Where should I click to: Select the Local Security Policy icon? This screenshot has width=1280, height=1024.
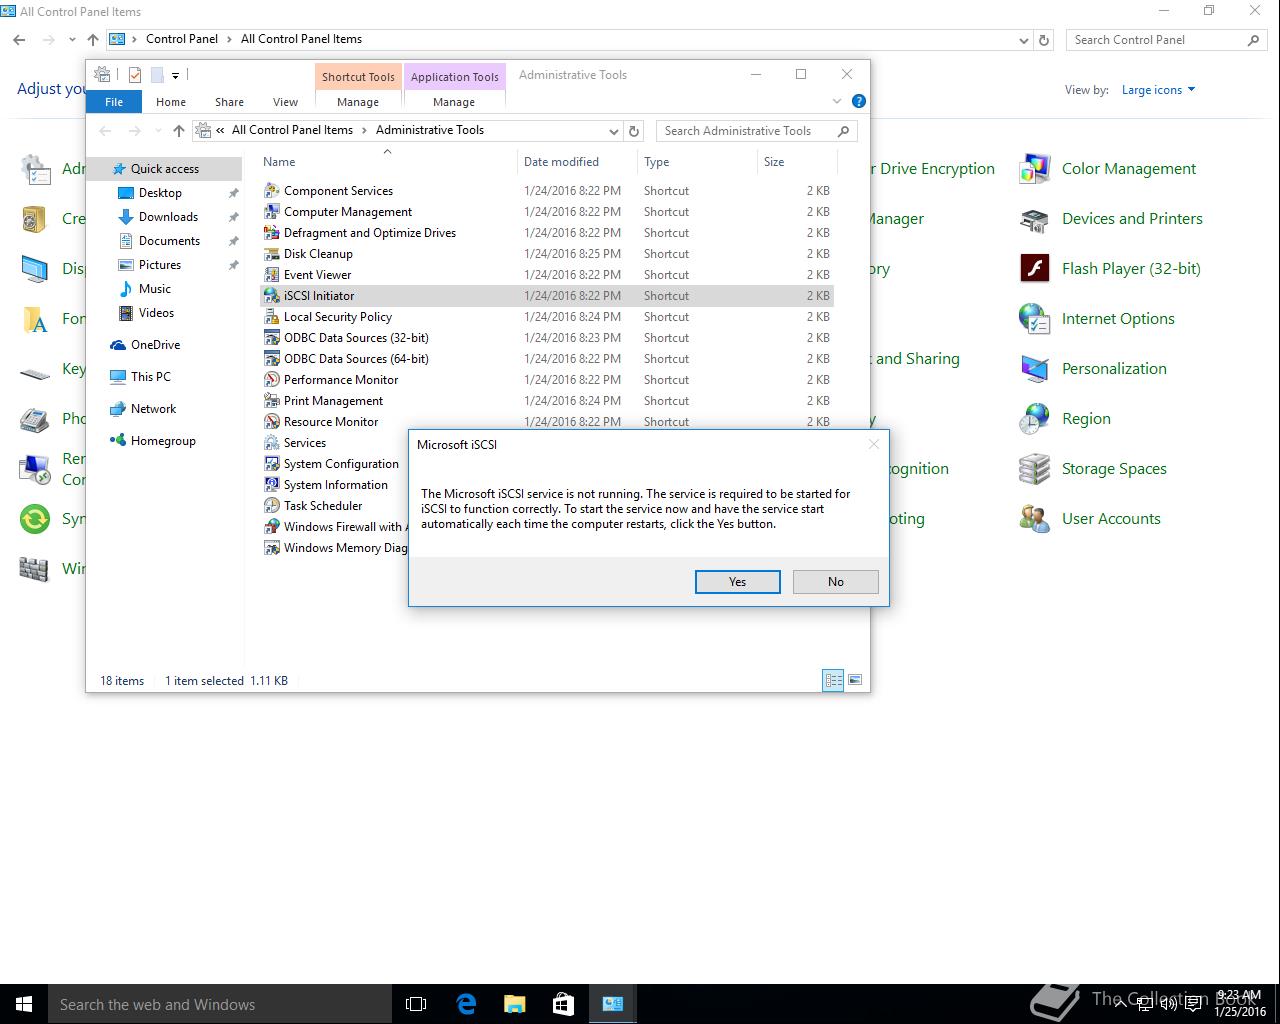(271, 316)
